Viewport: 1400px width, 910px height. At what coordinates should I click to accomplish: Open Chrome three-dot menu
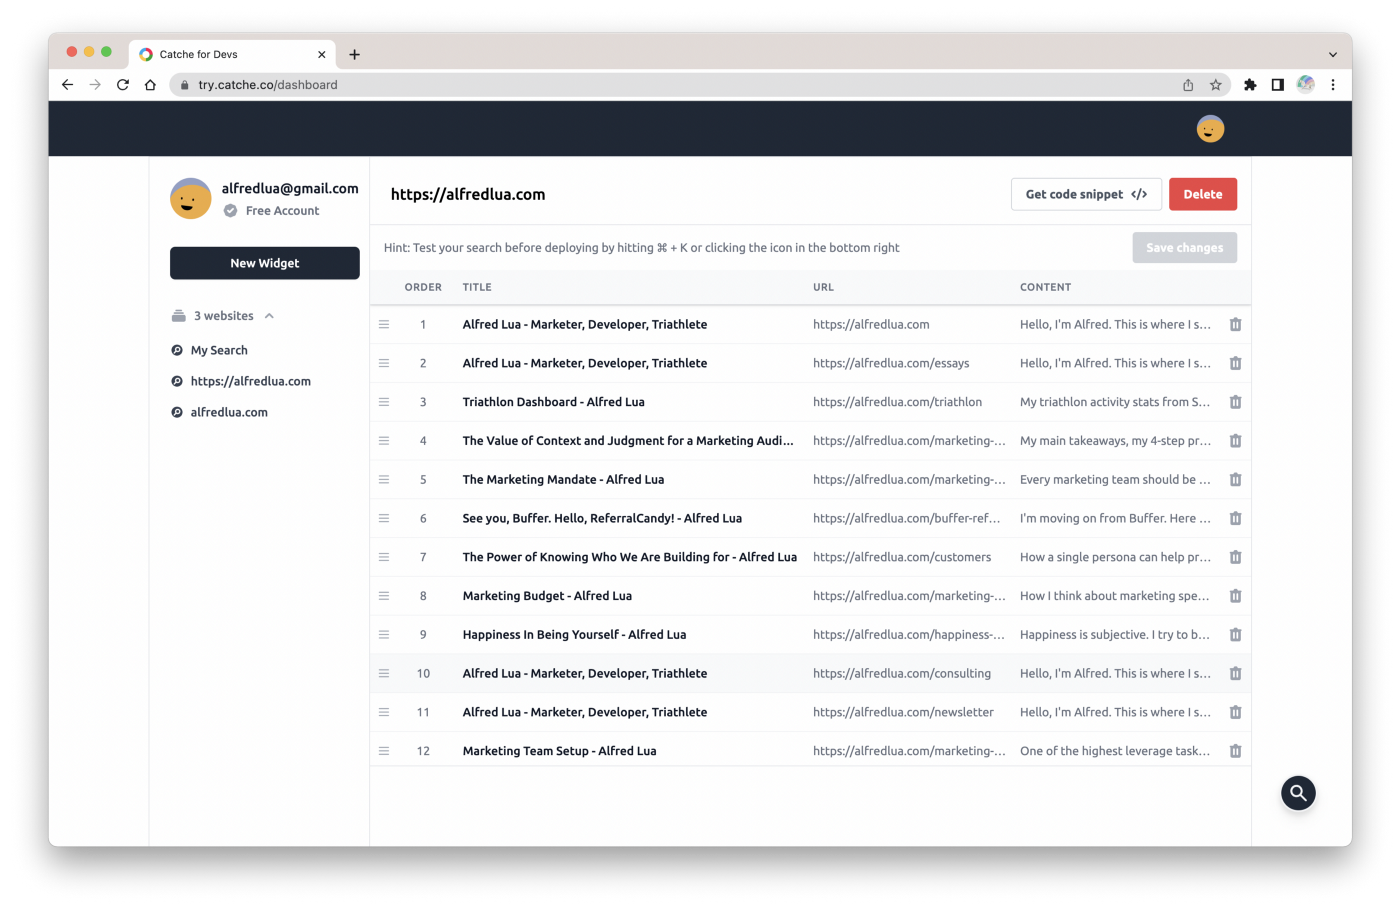(1333, 85)
